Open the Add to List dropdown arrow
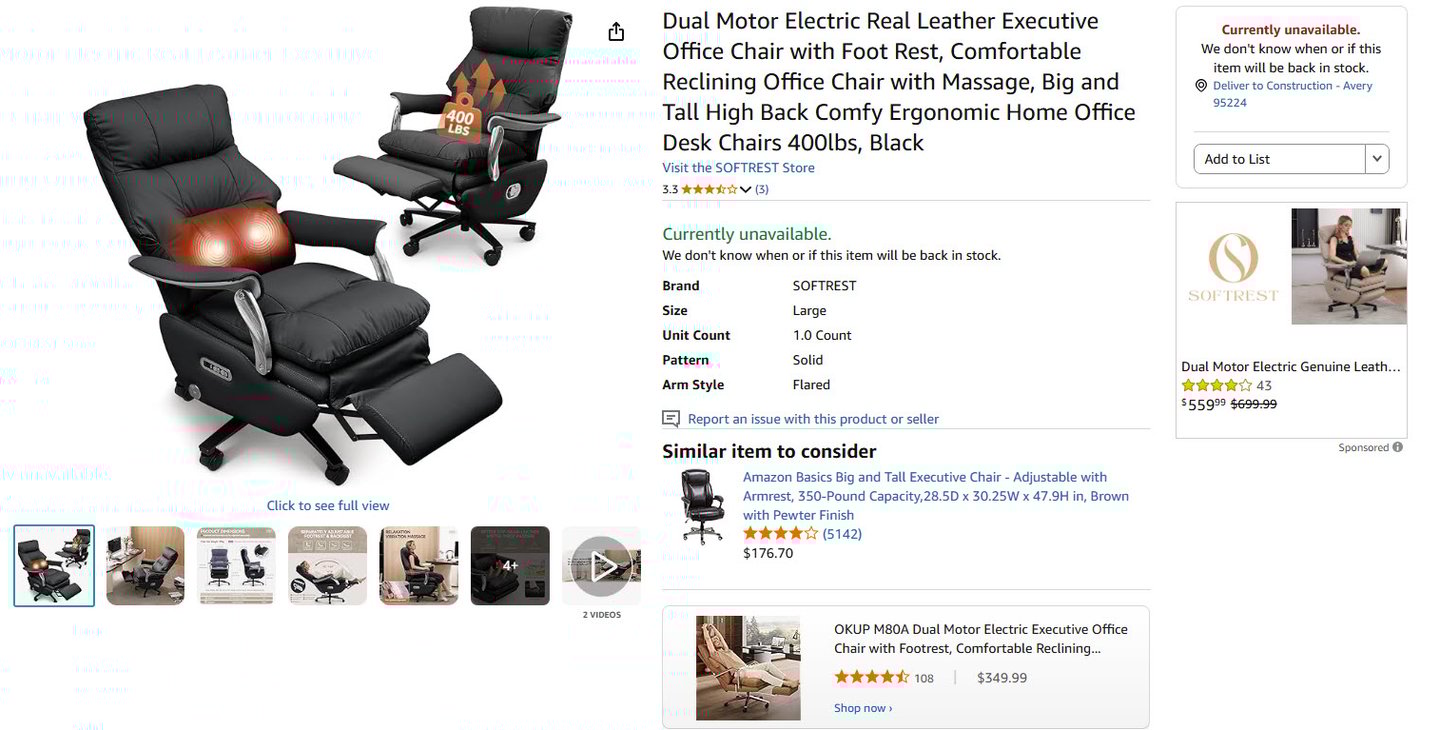The image size is (1440, 730). 1378,159
